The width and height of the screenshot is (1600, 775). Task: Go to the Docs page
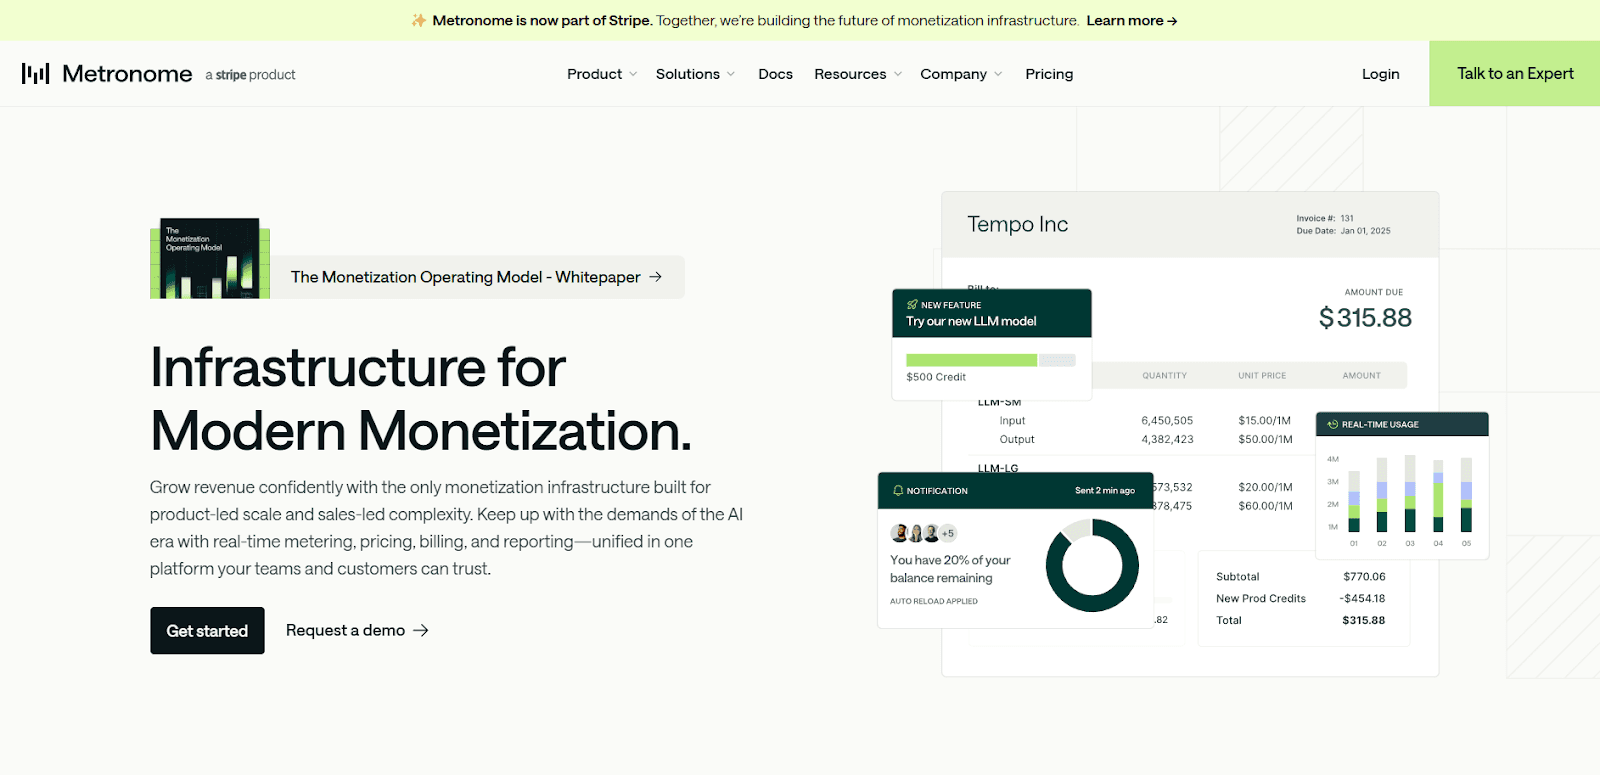(775, 74)
